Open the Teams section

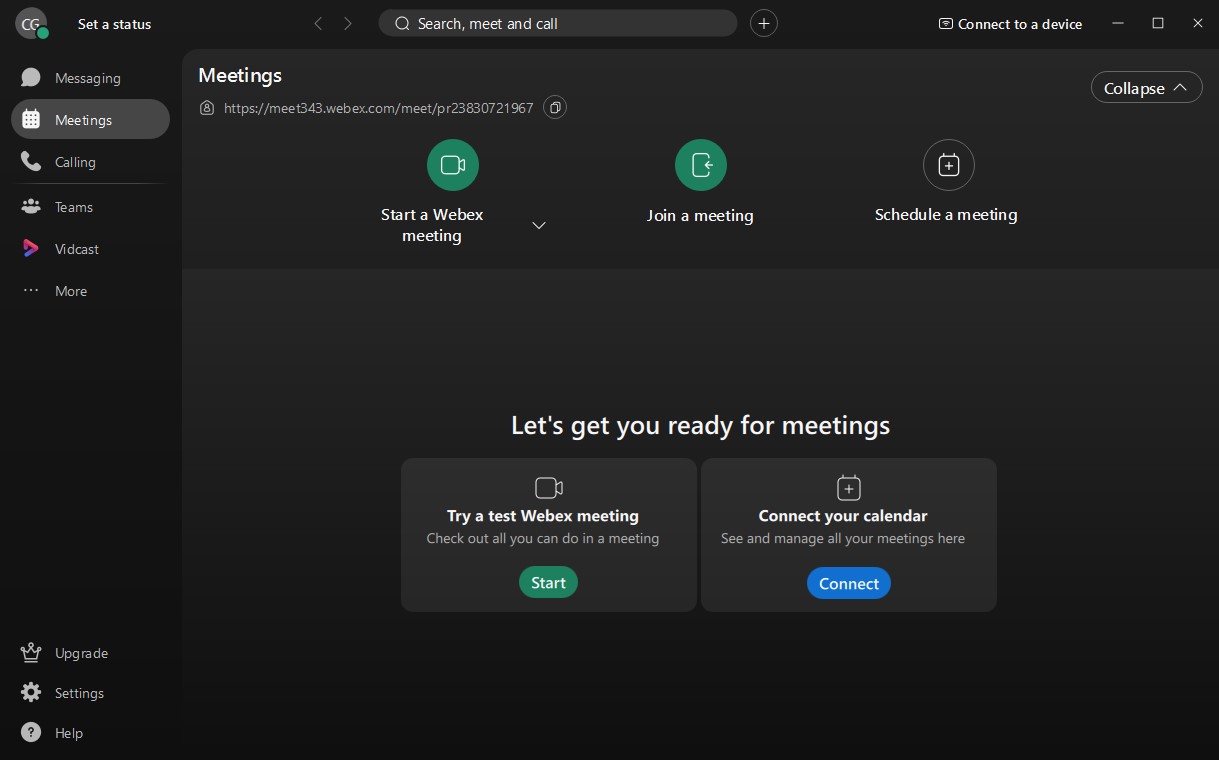[73, 206]
